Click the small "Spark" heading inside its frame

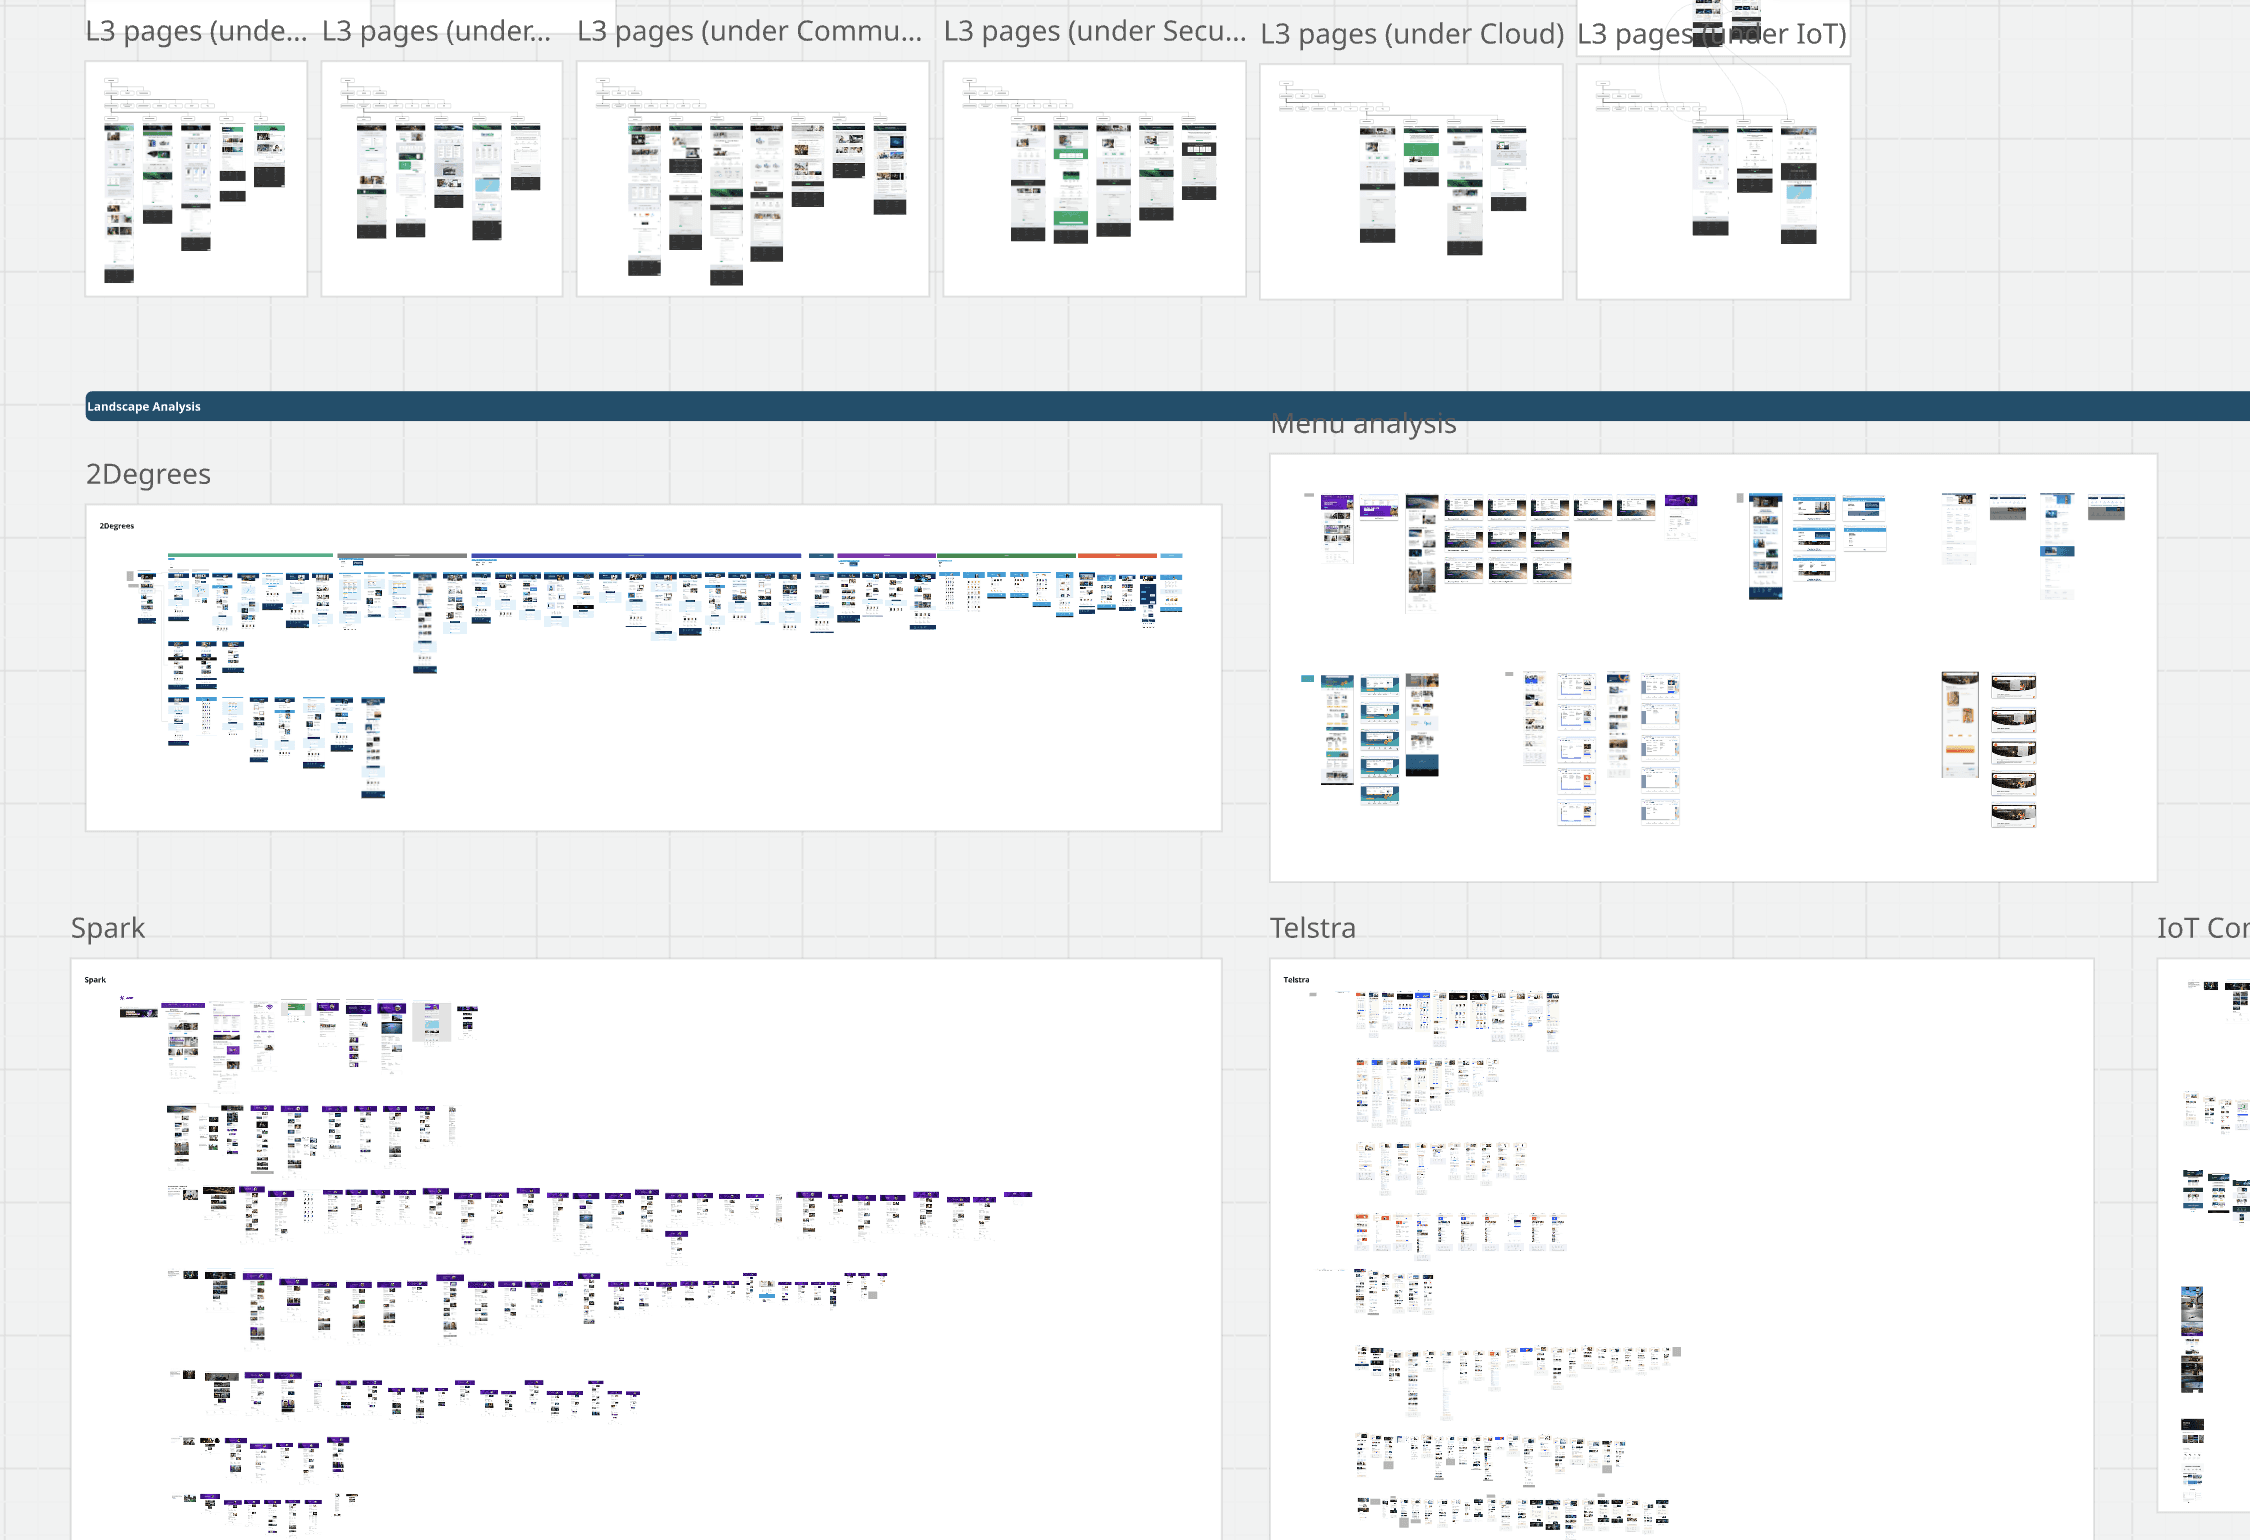tap(95, 980)
